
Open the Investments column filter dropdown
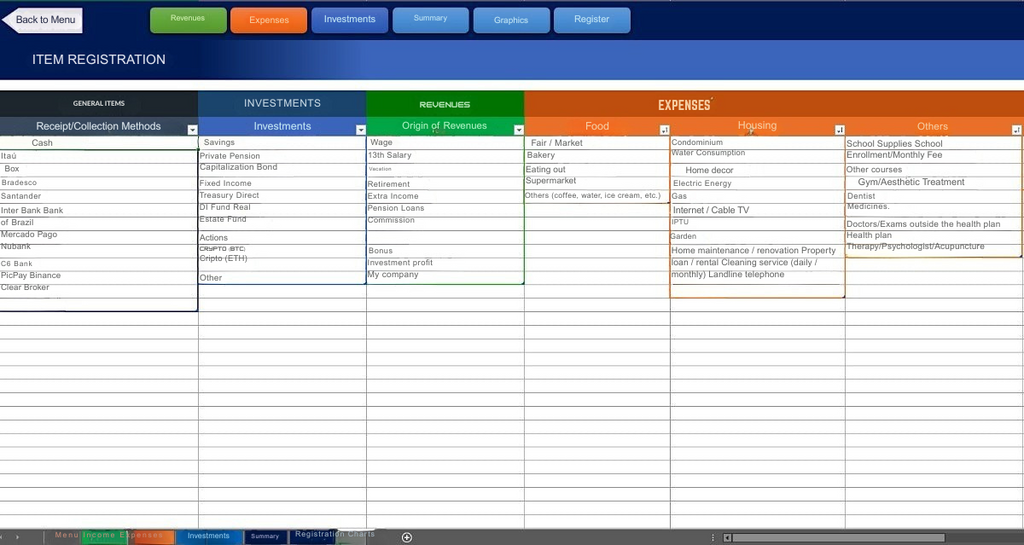[360, 130]
